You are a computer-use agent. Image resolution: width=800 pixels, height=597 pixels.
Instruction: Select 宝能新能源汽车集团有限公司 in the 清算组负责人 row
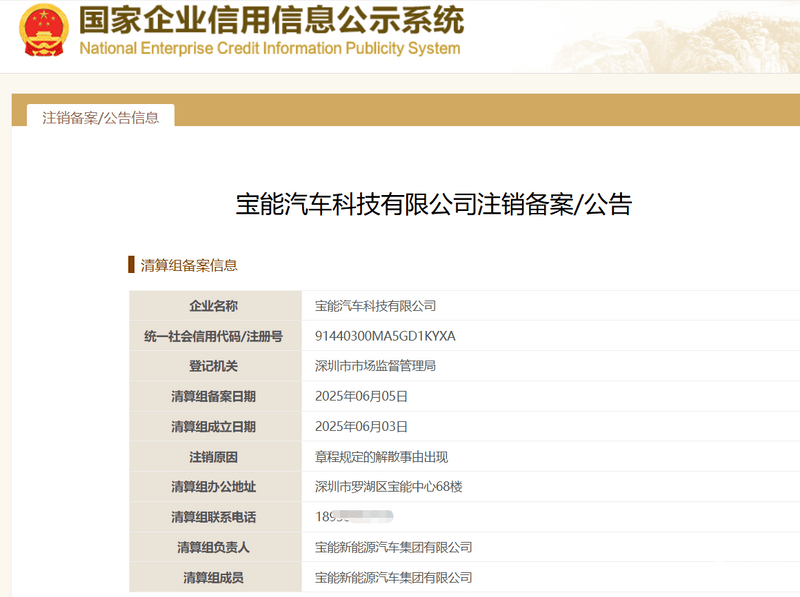point(393,548)
